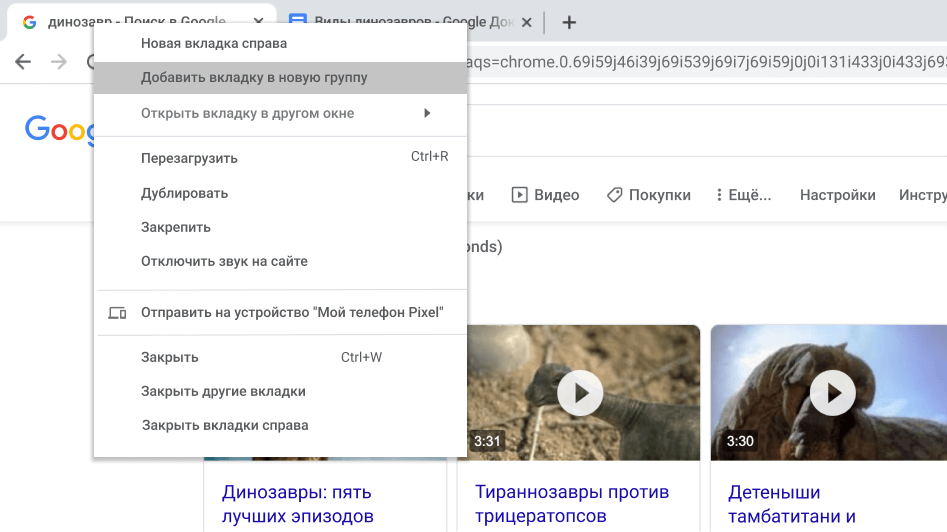The image size is (947, 532).
Task: Close the Google Docs dinosaur tab
Action: [525, 22]
